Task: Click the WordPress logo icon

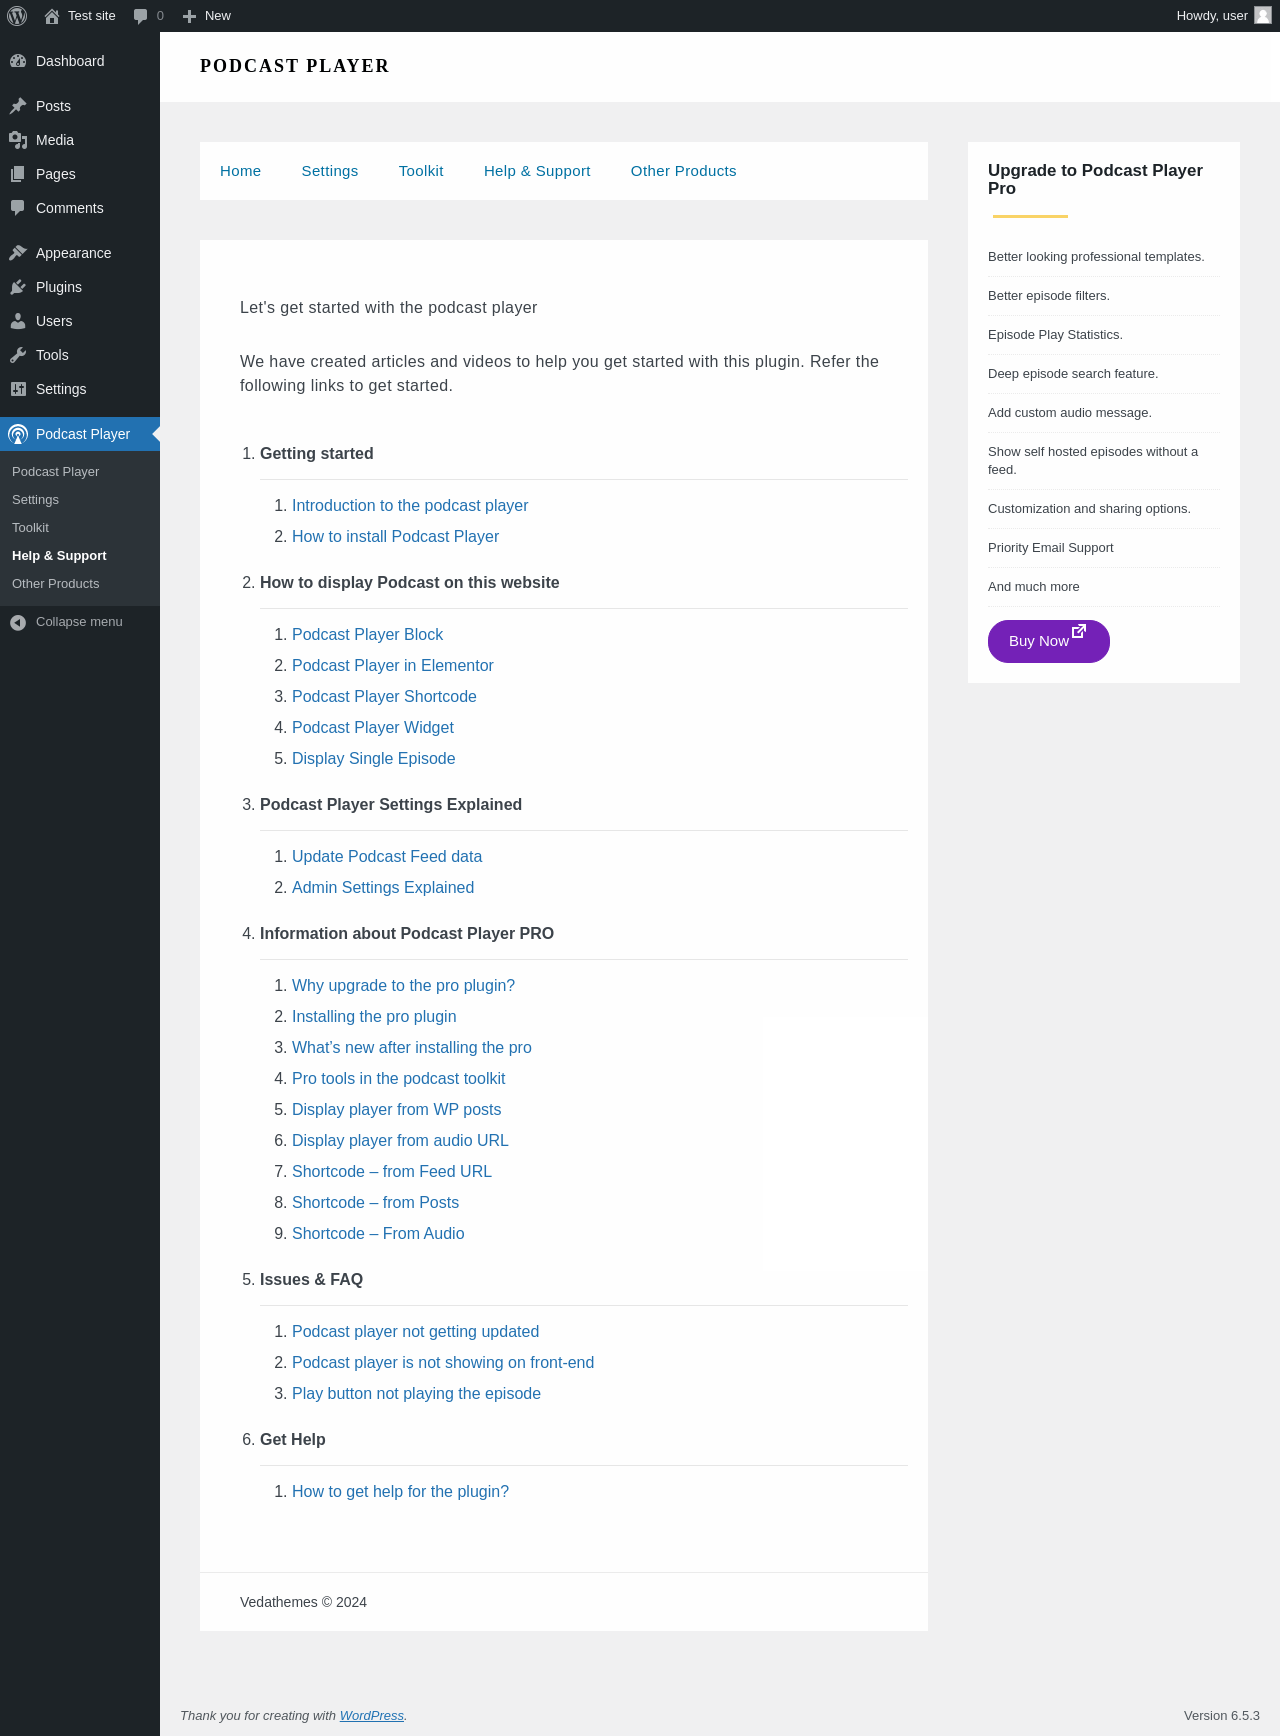Action: 17,16
